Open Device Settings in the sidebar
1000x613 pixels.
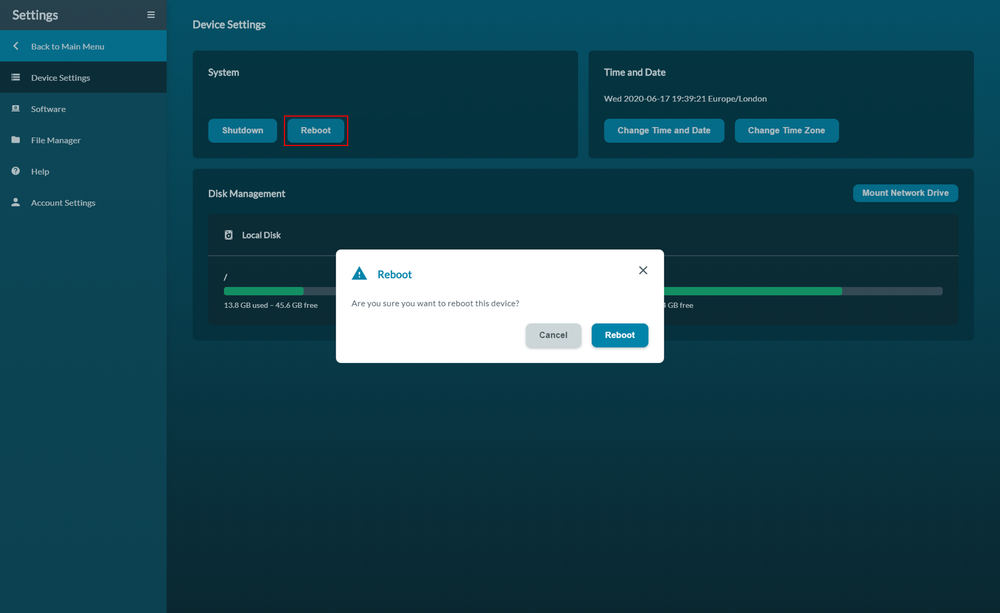pos(84,77)
